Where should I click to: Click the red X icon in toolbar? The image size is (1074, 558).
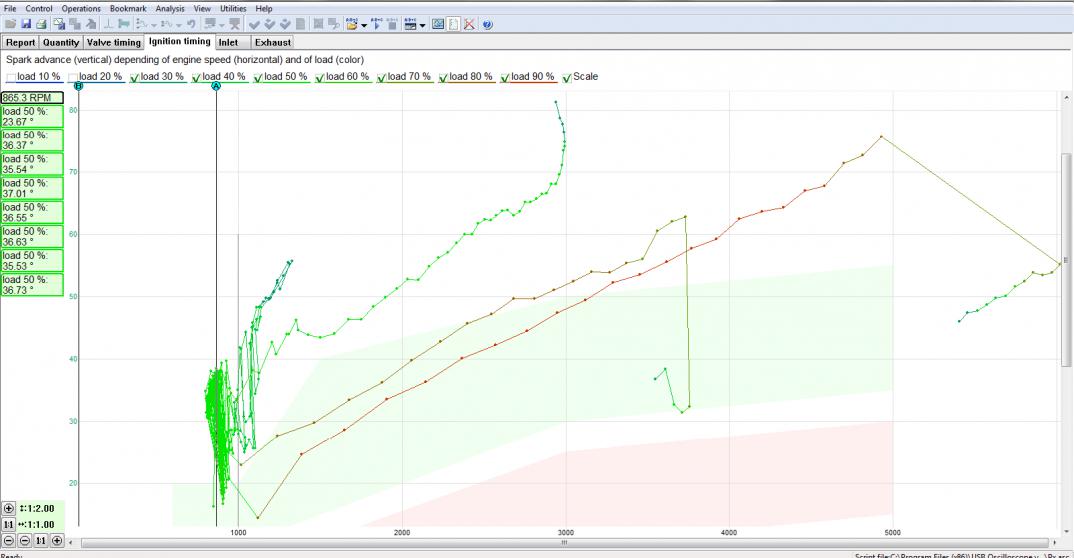(x=469, y=23)
